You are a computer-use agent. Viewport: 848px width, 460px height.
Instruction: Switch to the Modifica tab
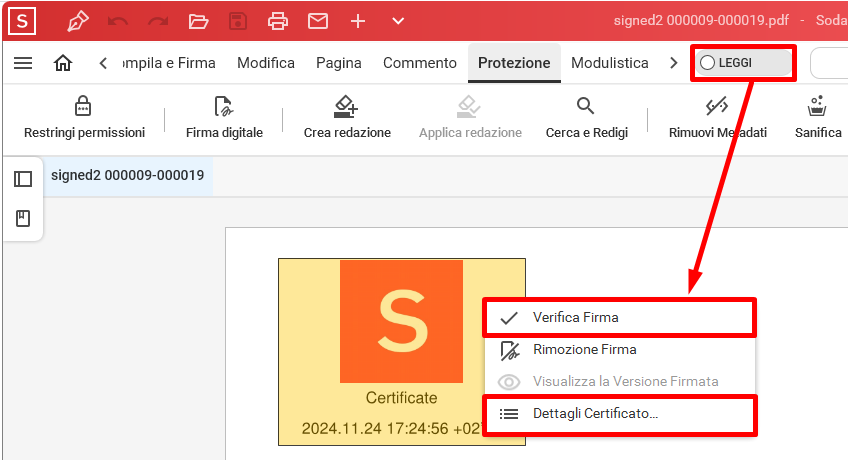266,63
